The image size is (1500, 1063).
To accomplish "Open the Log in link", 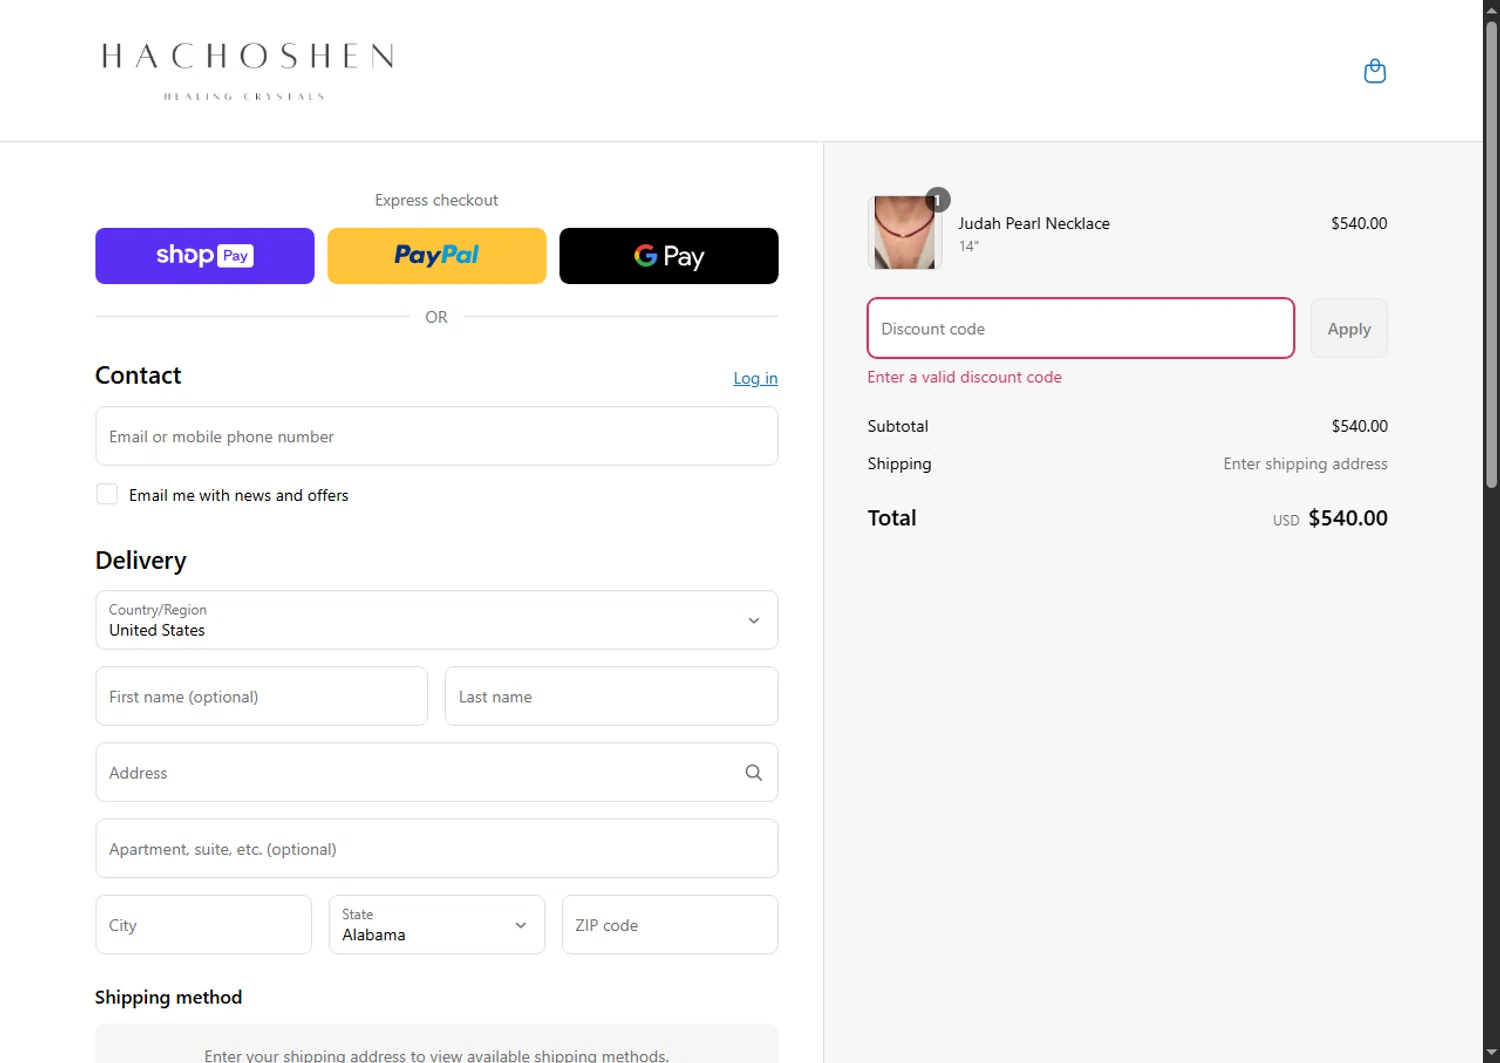I will pyautogui.click(x=755, y=378).
